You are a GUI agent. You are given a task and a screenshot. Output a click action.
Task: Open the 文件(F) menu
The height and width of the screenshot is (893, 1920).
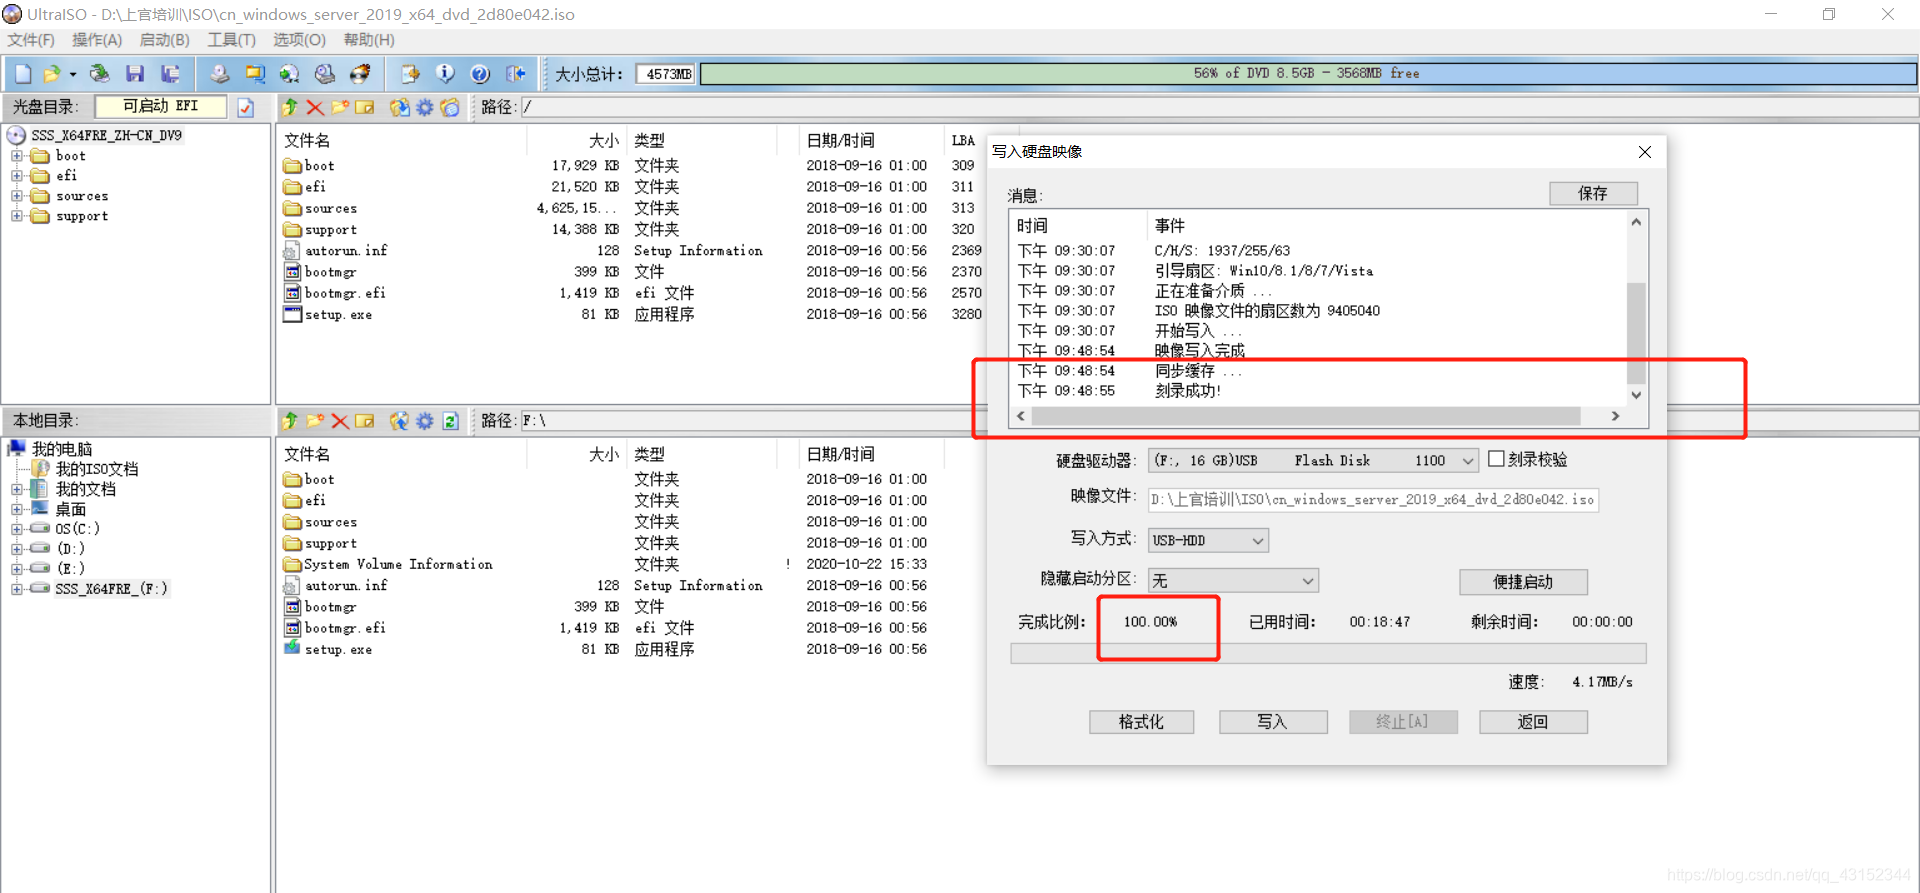tap(31, 40)
